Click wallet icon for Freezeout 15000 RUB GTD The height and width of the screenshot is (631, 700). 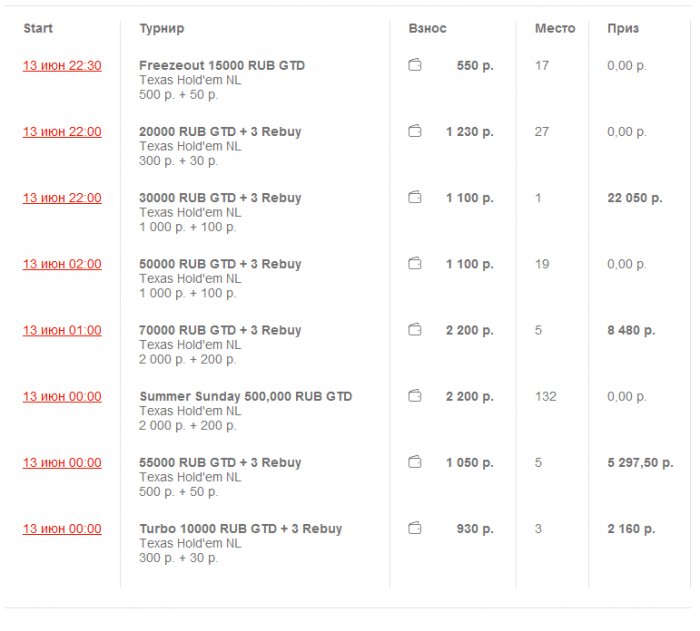click(x=415, y=66)
